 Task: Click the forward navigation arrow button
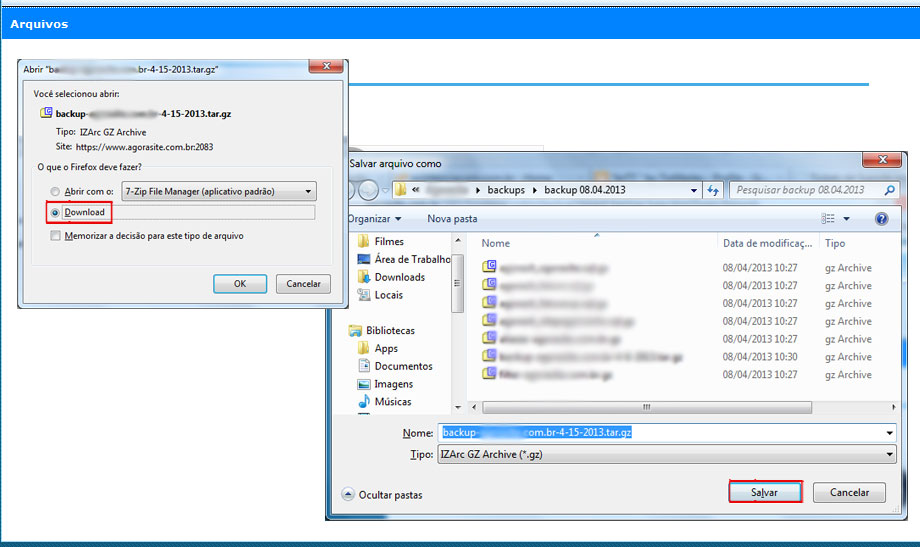[x=368, y=190]
